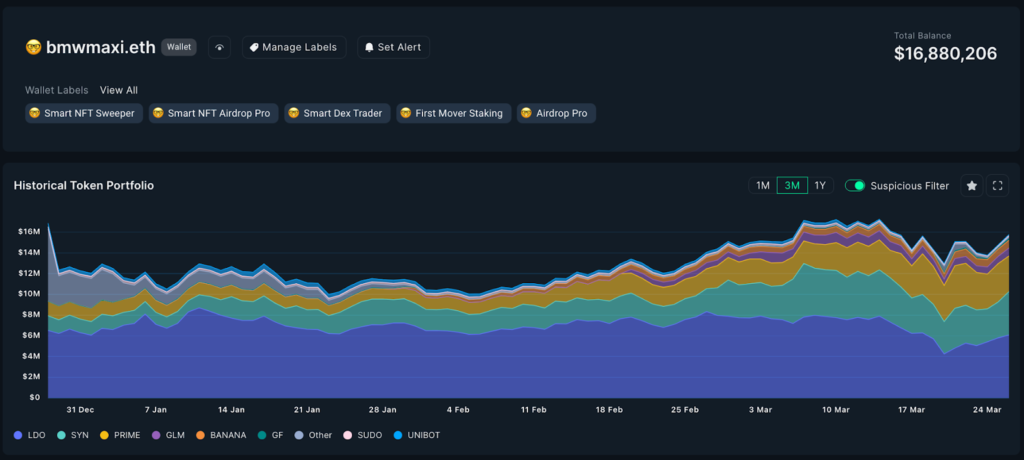Click the star favorite chart icon
Viewport: 1024px width, 460px height.
click(971, 185)
